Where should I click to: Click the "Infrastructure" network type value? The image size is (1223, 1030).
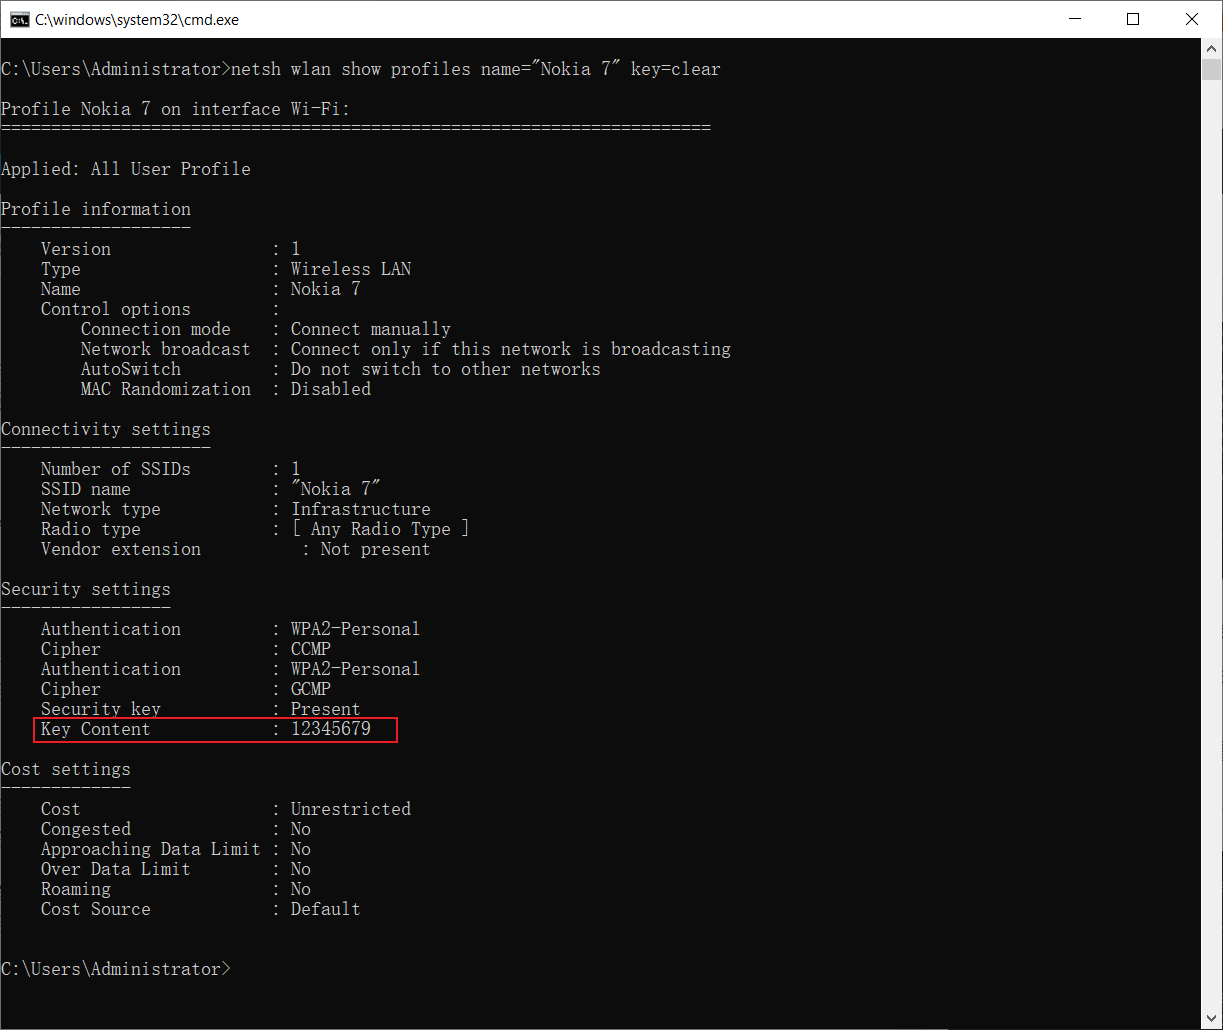coord(360,509)
